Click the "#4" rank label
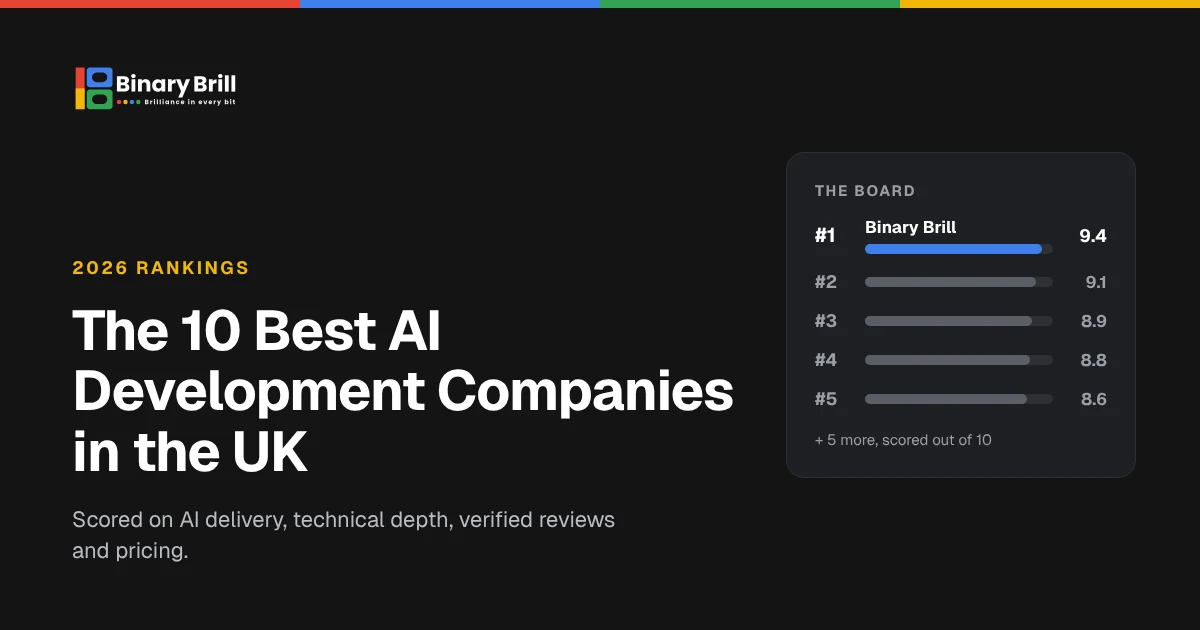This screenshot has width=1200, height=630. [826, 360]
